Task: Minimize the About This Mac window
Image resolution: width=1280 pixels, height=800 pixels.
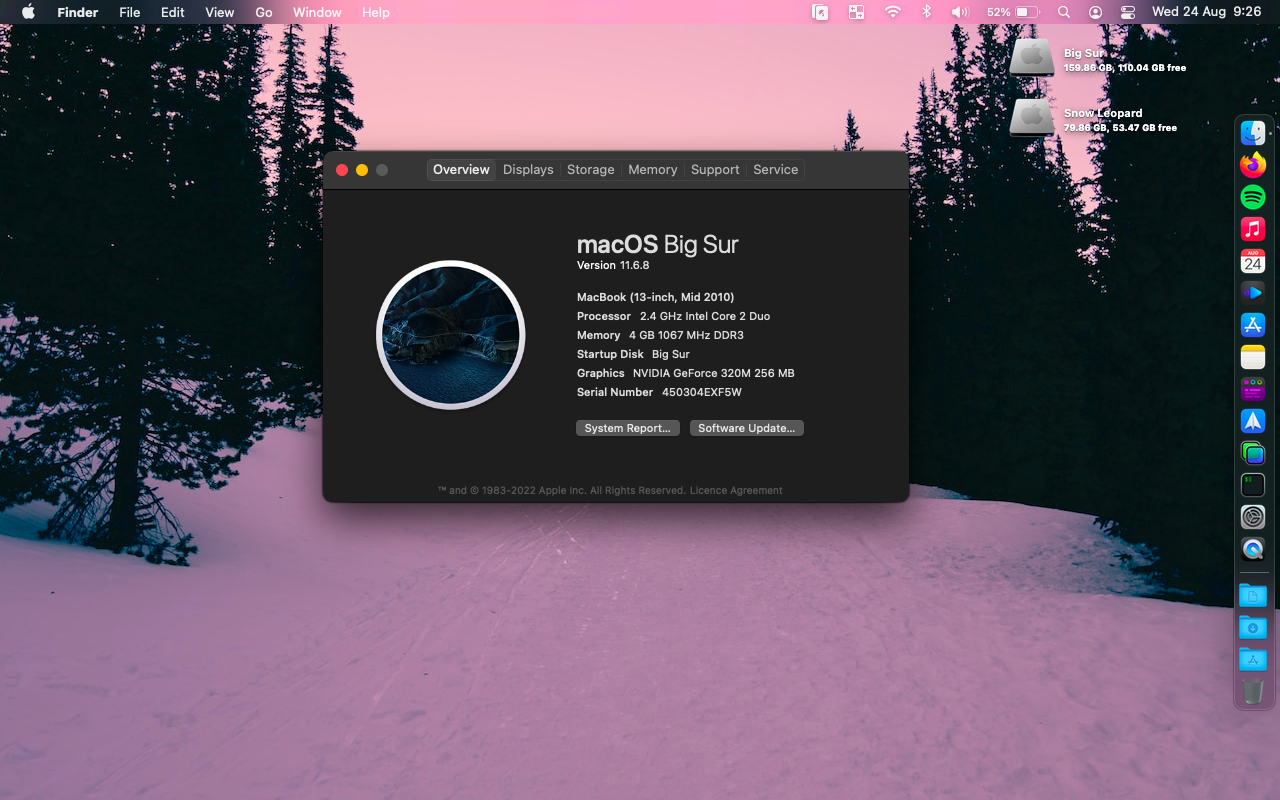Action: (362, 170)
